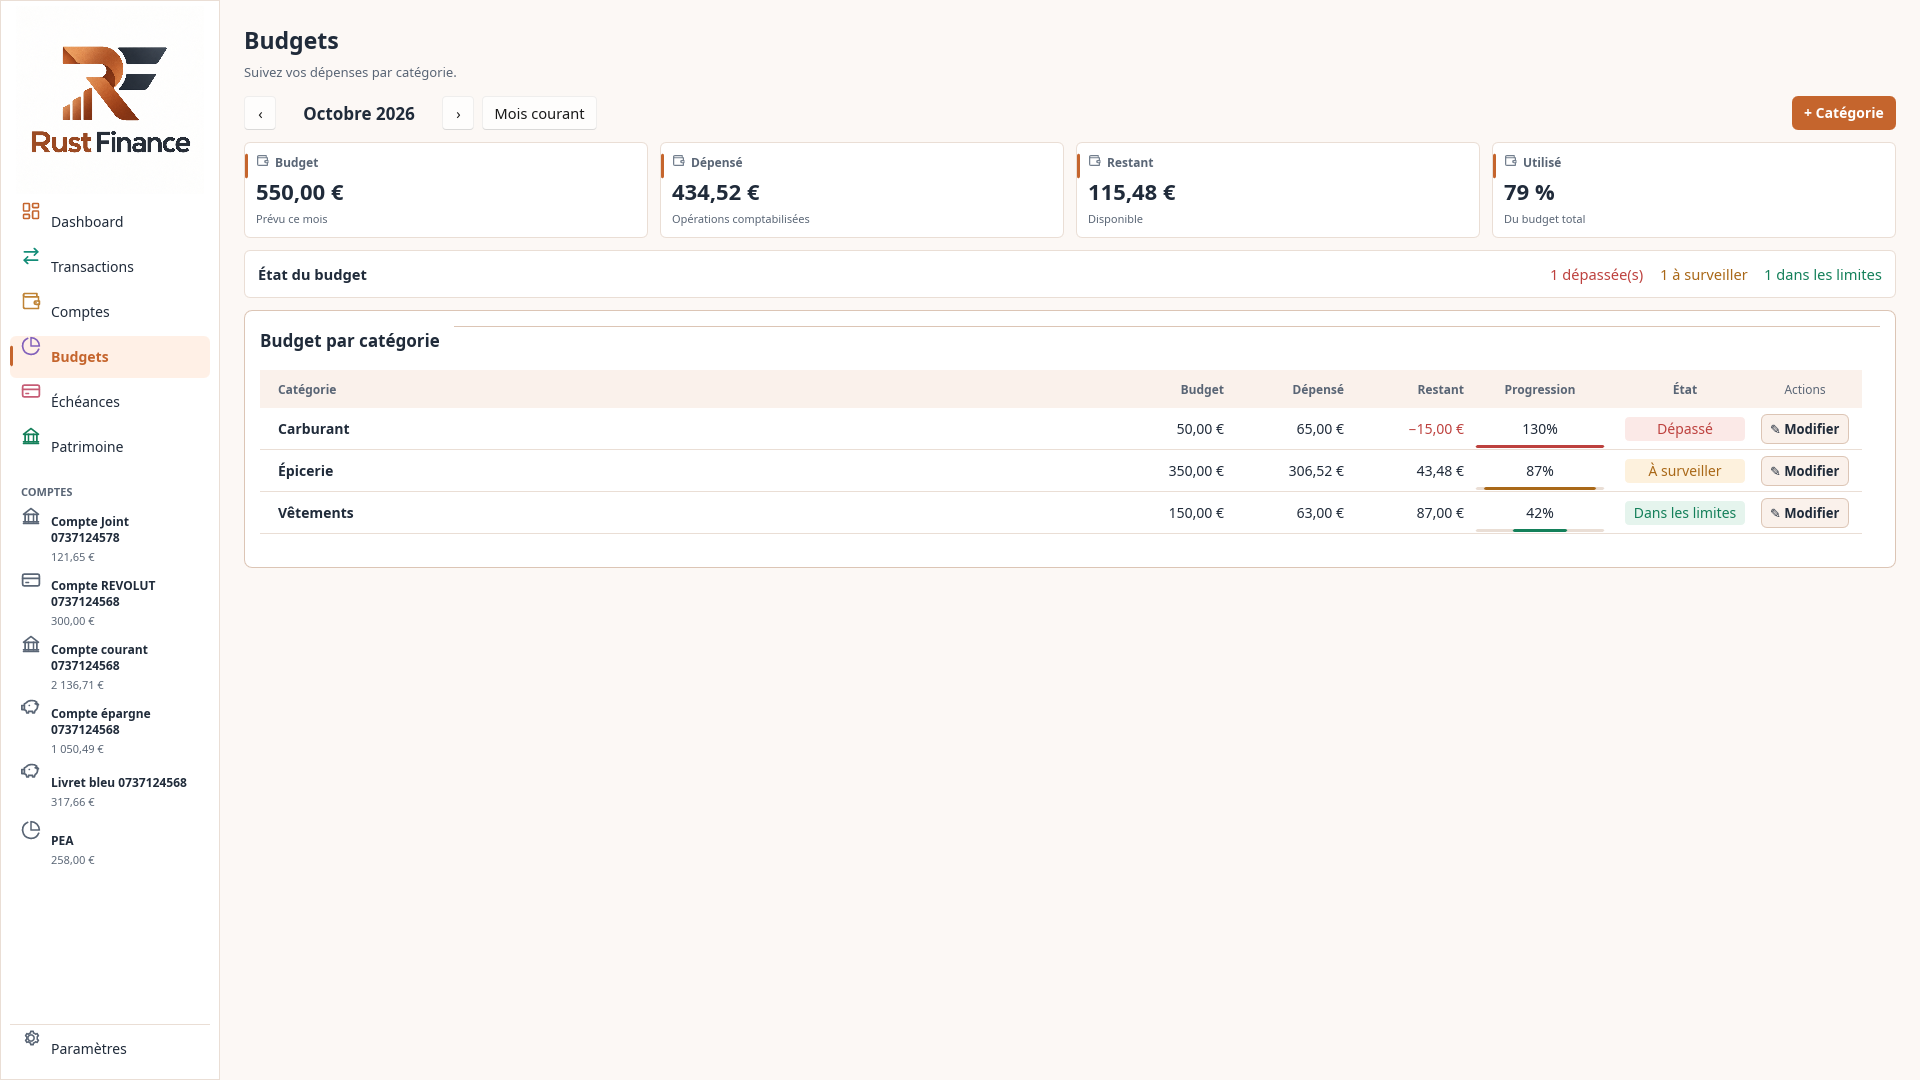Click the PEA pie chart icon
Image resolution: width=1920 pixels, height=1080 pixels.
(x=31, y=830)
